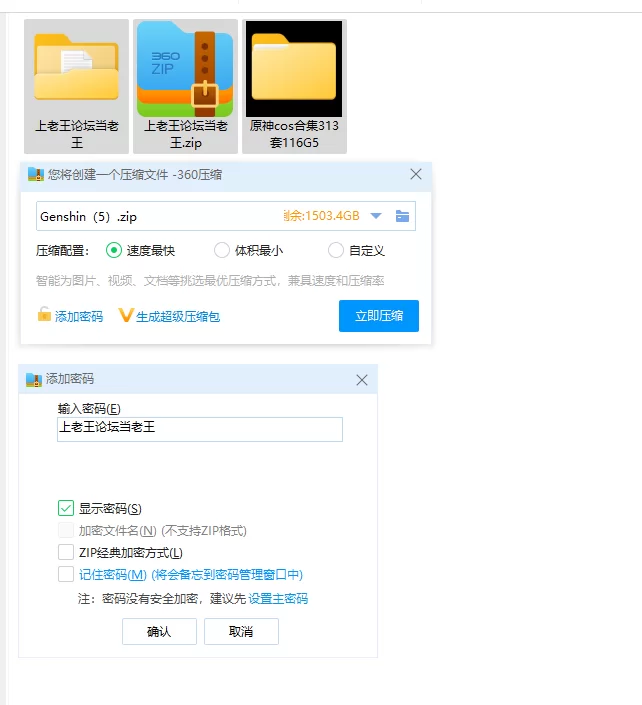
Task: Check 记住密码(M) checkbox
Action: 66,574
